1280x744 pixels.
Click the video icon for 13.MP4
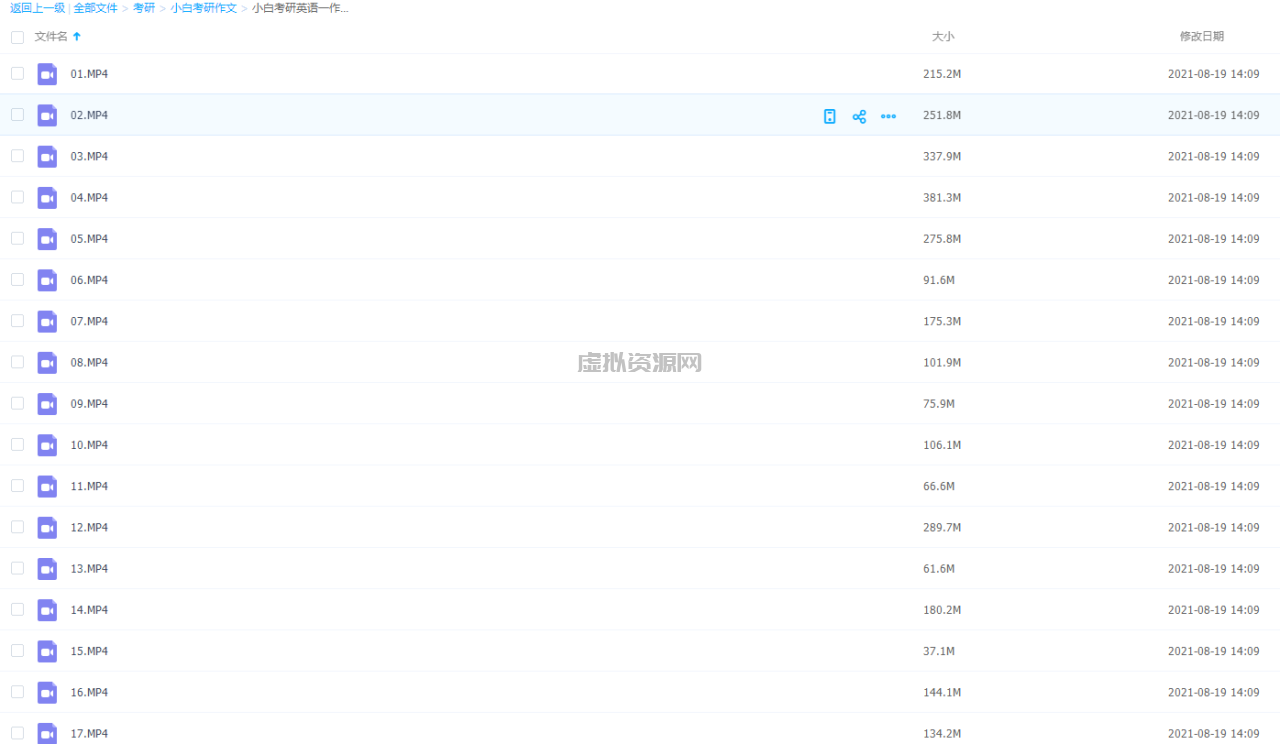point(47,568)
